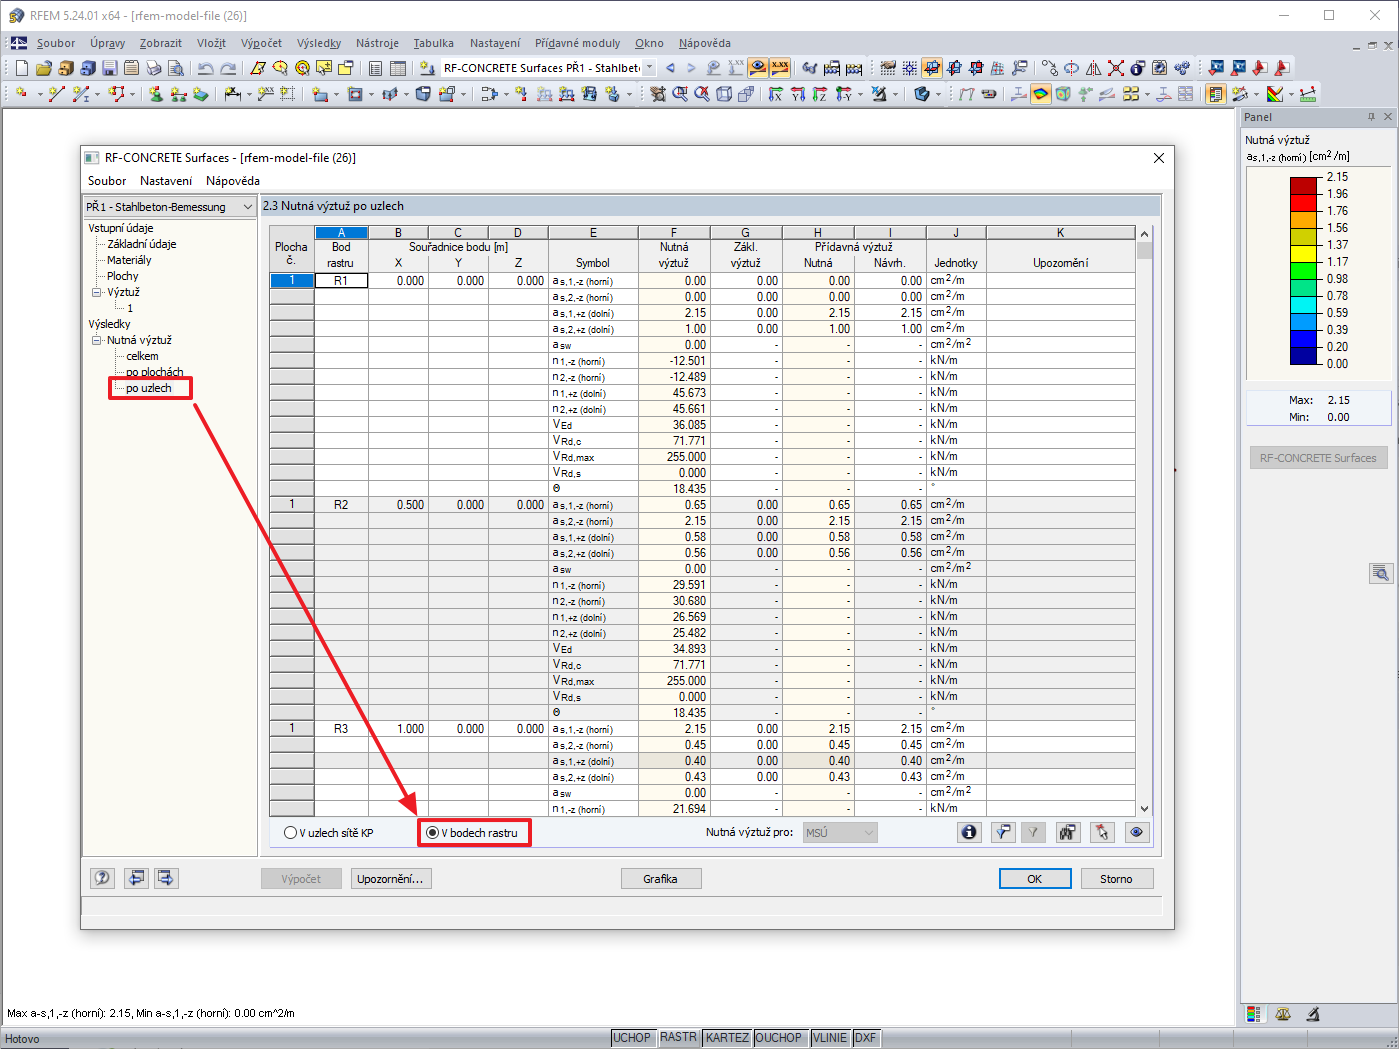Select 'po uzlech' in navigator tree
The height and width of the screenshot is (1049, 1399).
[149, 388]
